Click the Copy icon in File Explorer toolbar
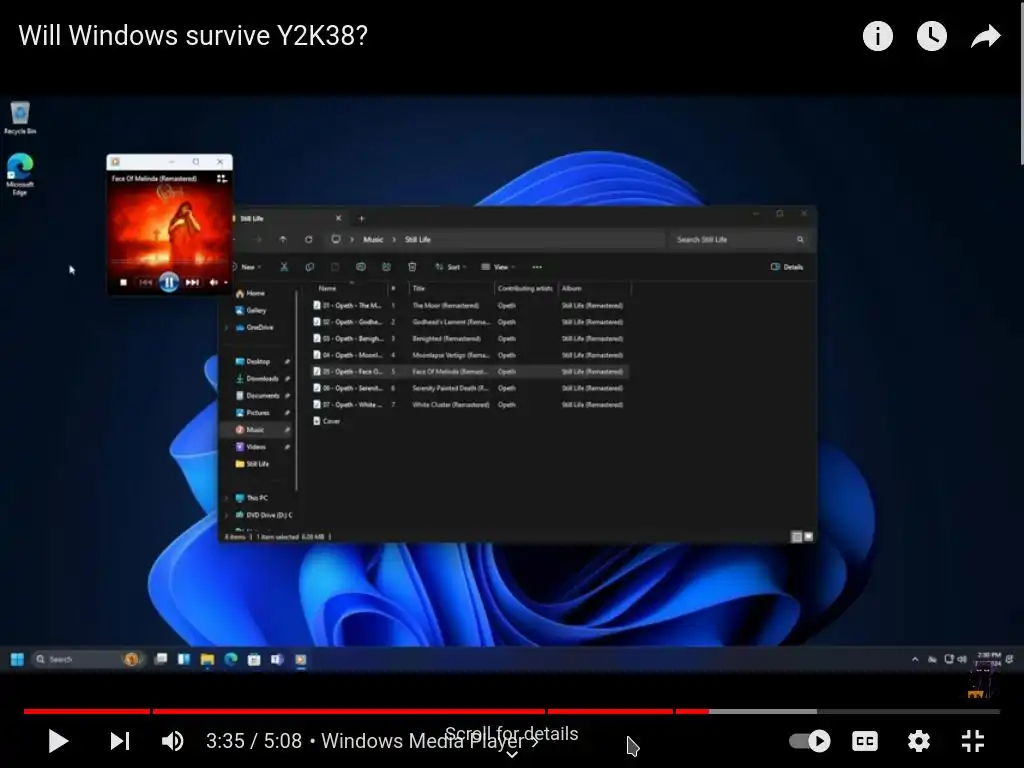Screen dimensions: 1024x768 coord(310,267)
